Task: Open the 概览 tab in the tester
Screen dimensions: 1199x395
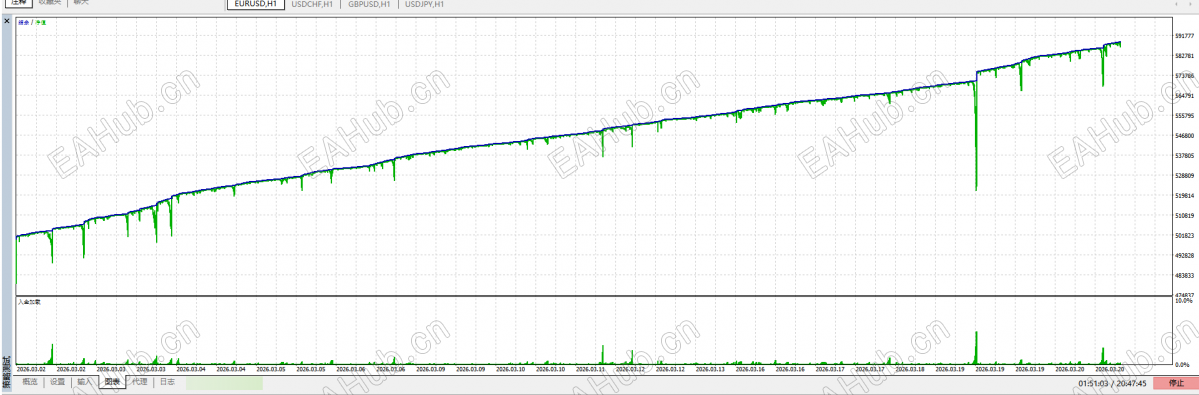Action: pyautogui.click(x=30, y=381)
